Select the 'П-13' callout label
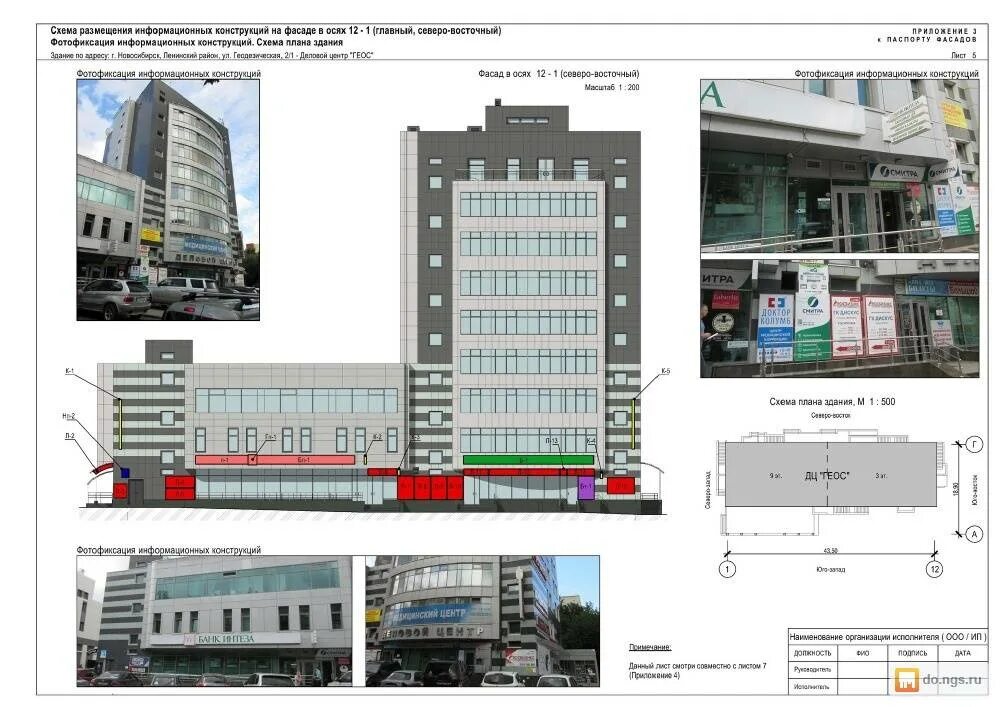The height and width of the screenshot is (707, 1000). point(552,441)
